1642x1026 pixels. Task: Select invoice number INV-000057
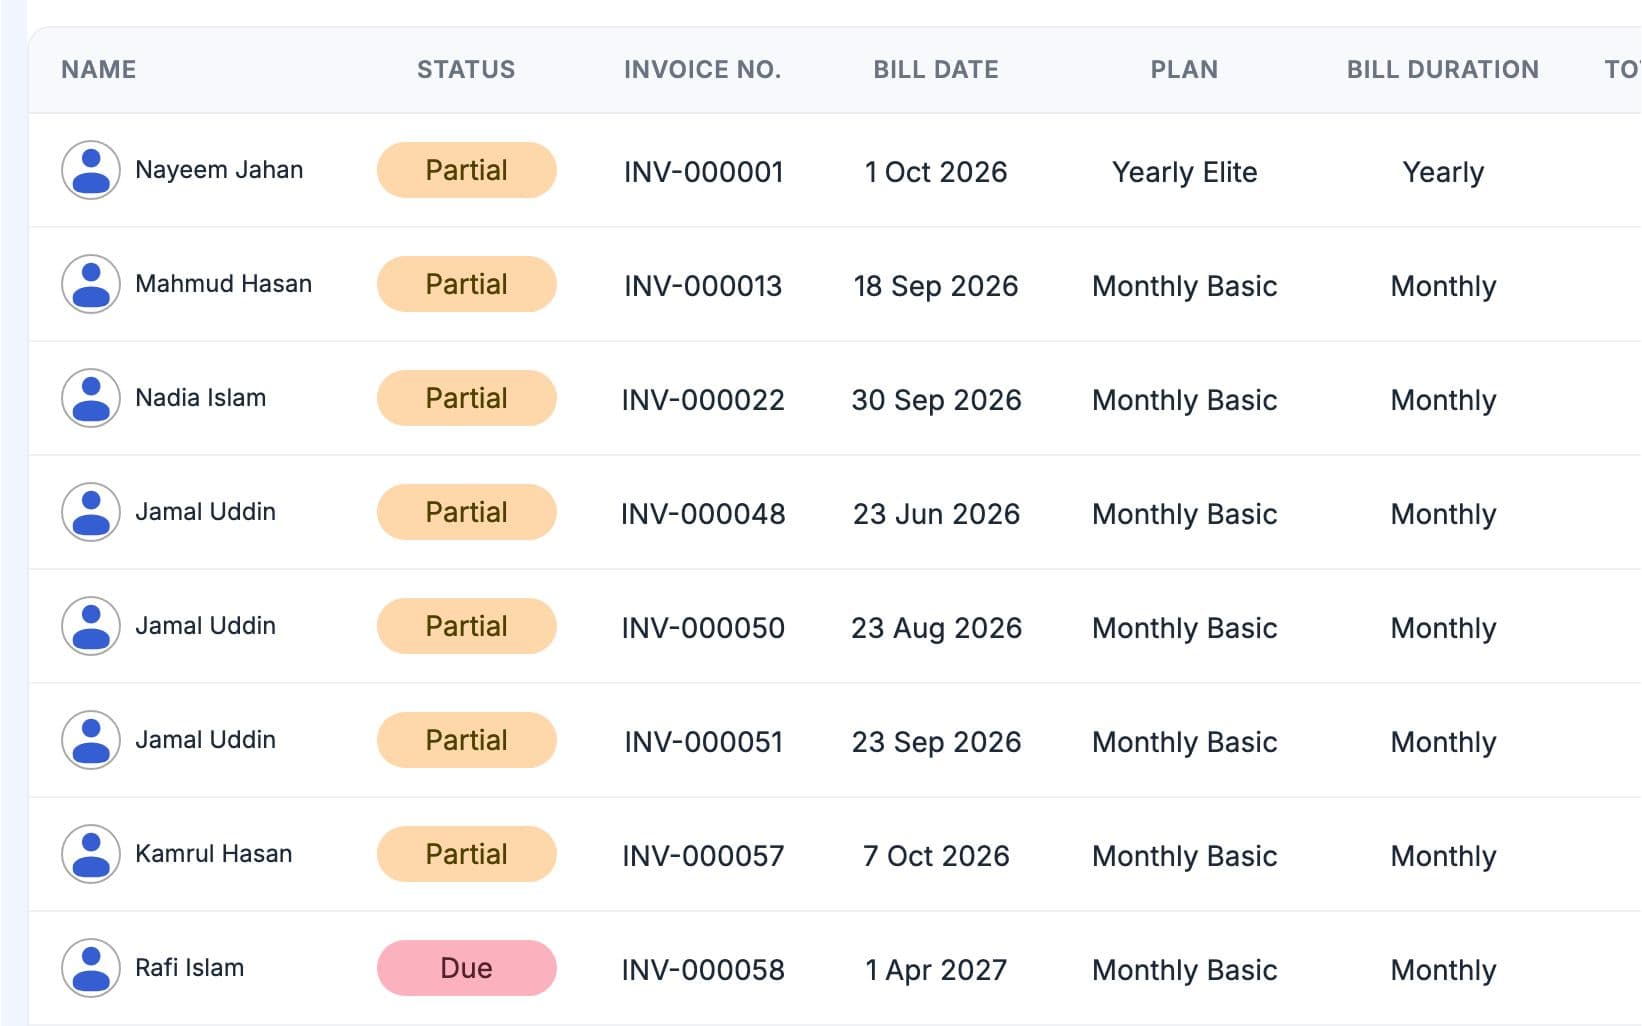pyautogui.click(x=703, y=856)
